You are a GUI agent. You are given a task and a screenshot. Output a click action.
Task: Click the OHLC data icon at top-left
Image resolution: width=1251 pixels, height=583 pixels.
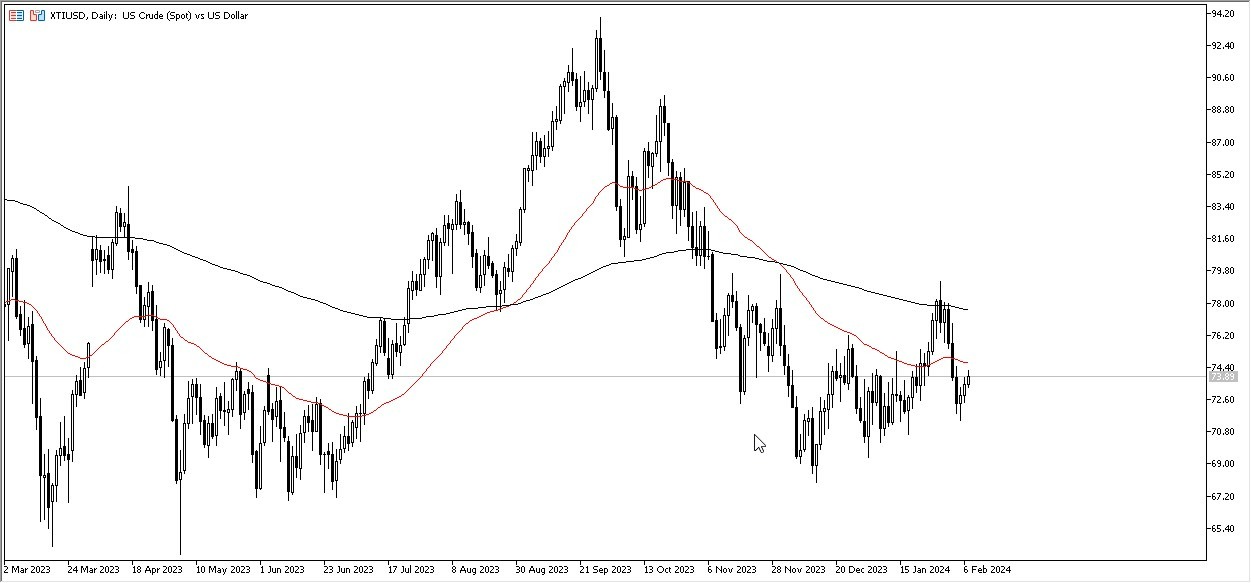click(x=16, y=15)
